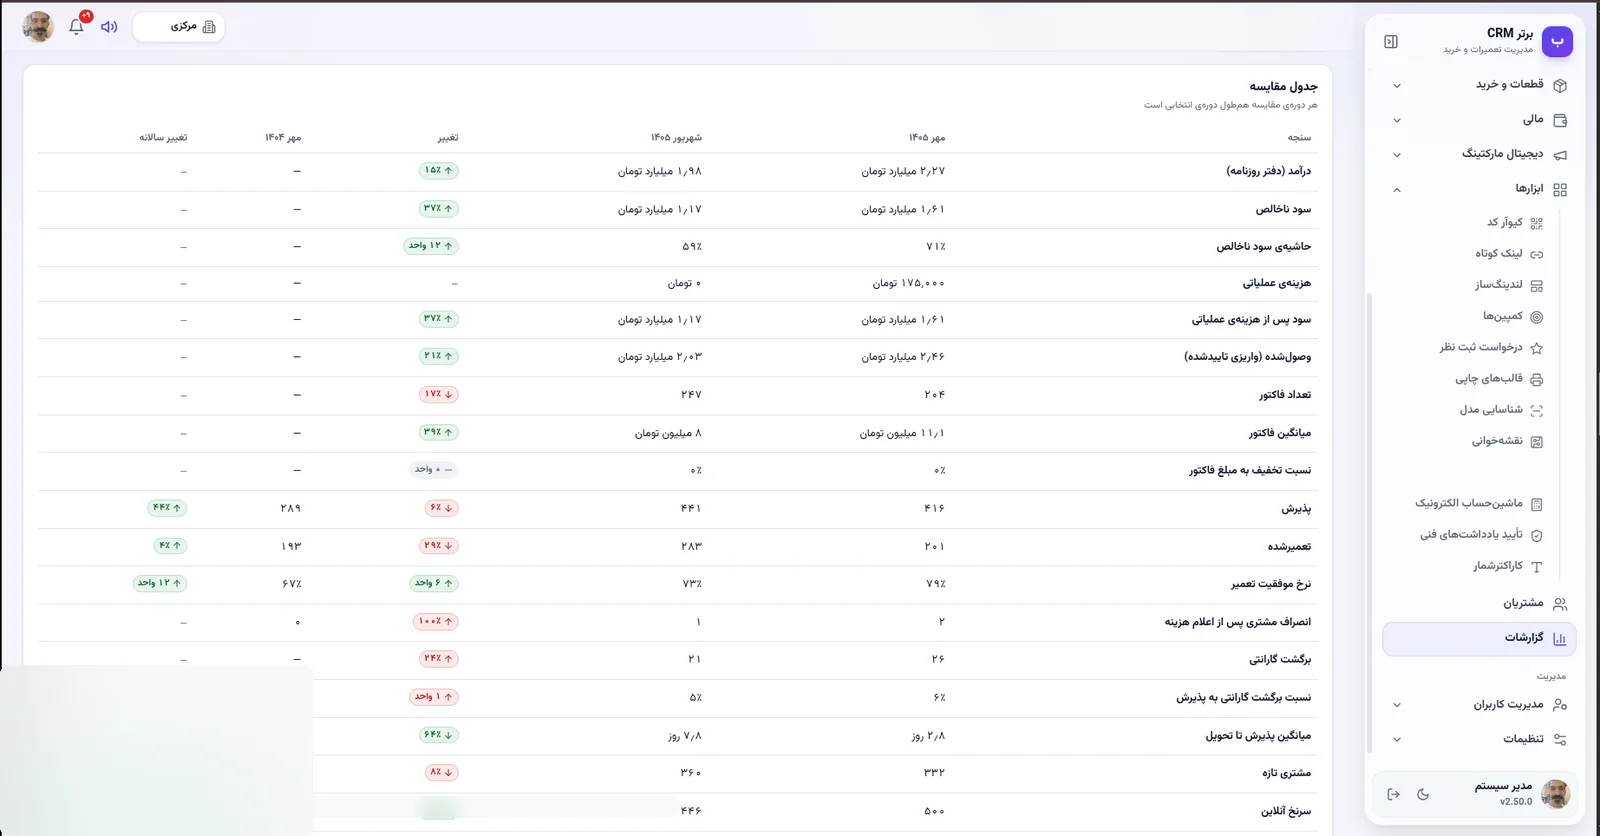This screenshot has height=836, width=1600.
Task: Toggle dark mode with the moon icon
Action: tap(1423, 794)
